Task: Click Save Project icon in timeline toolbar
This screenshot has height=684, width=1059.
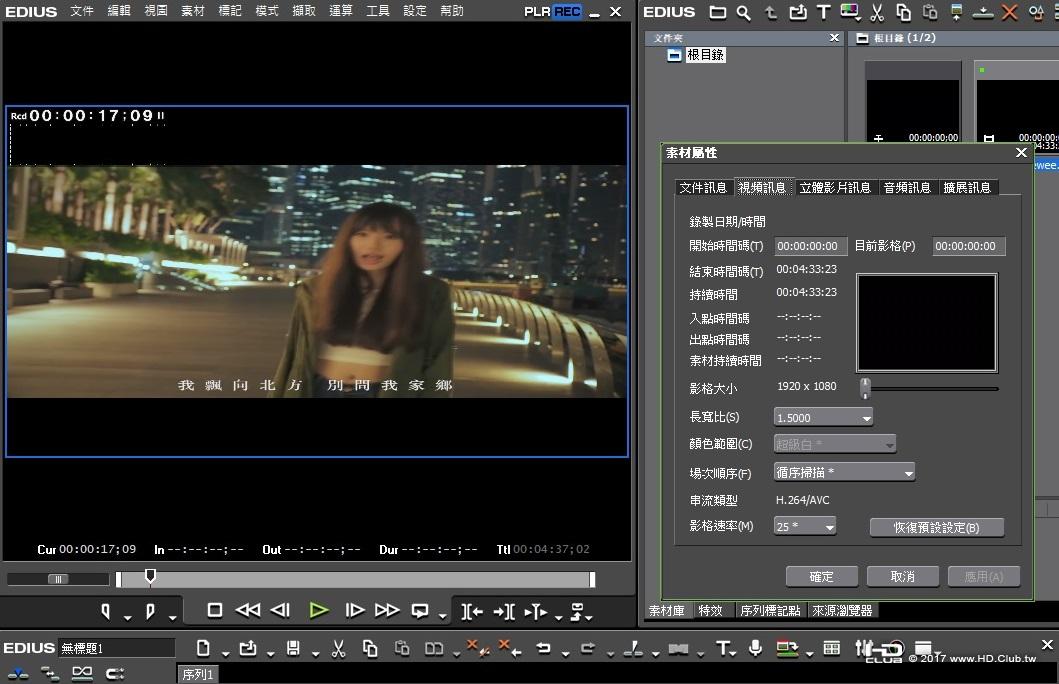Action: click(x=293, y=648)
